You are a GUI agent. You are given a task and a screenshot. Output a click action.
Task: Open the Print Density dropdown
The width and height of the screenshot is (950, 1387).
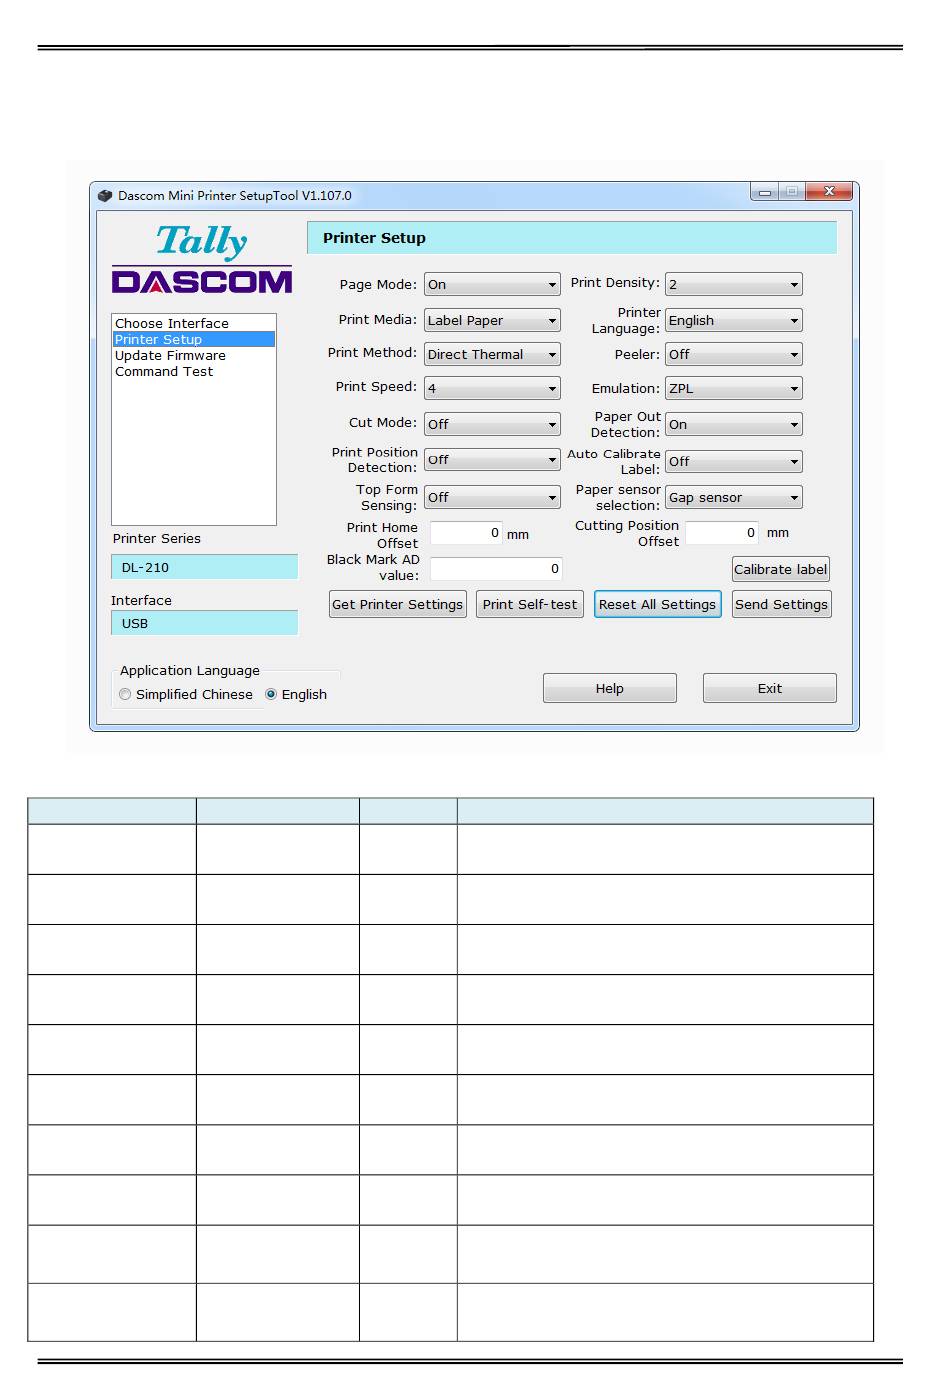pos(733,285)
